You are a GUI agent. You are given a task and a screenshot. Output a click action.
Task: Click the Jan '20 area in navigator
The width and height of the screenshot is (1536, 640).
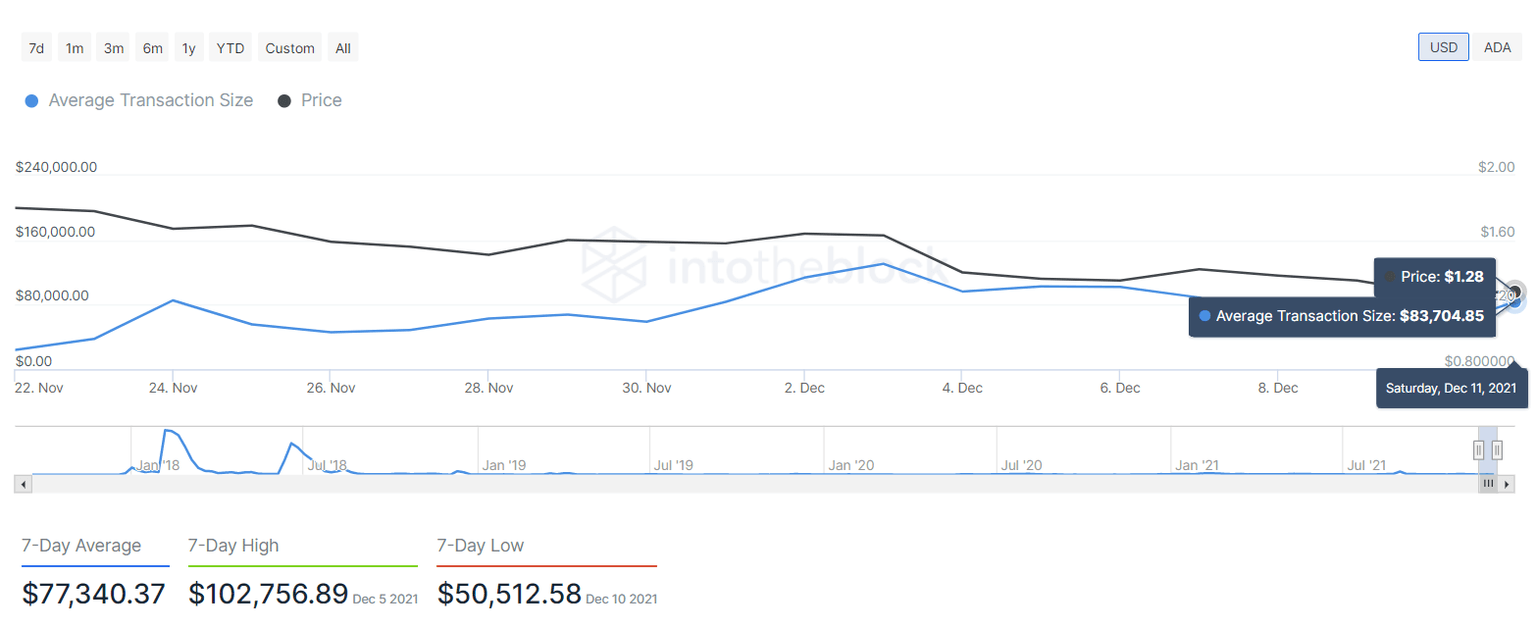click(x=851, y=465)
